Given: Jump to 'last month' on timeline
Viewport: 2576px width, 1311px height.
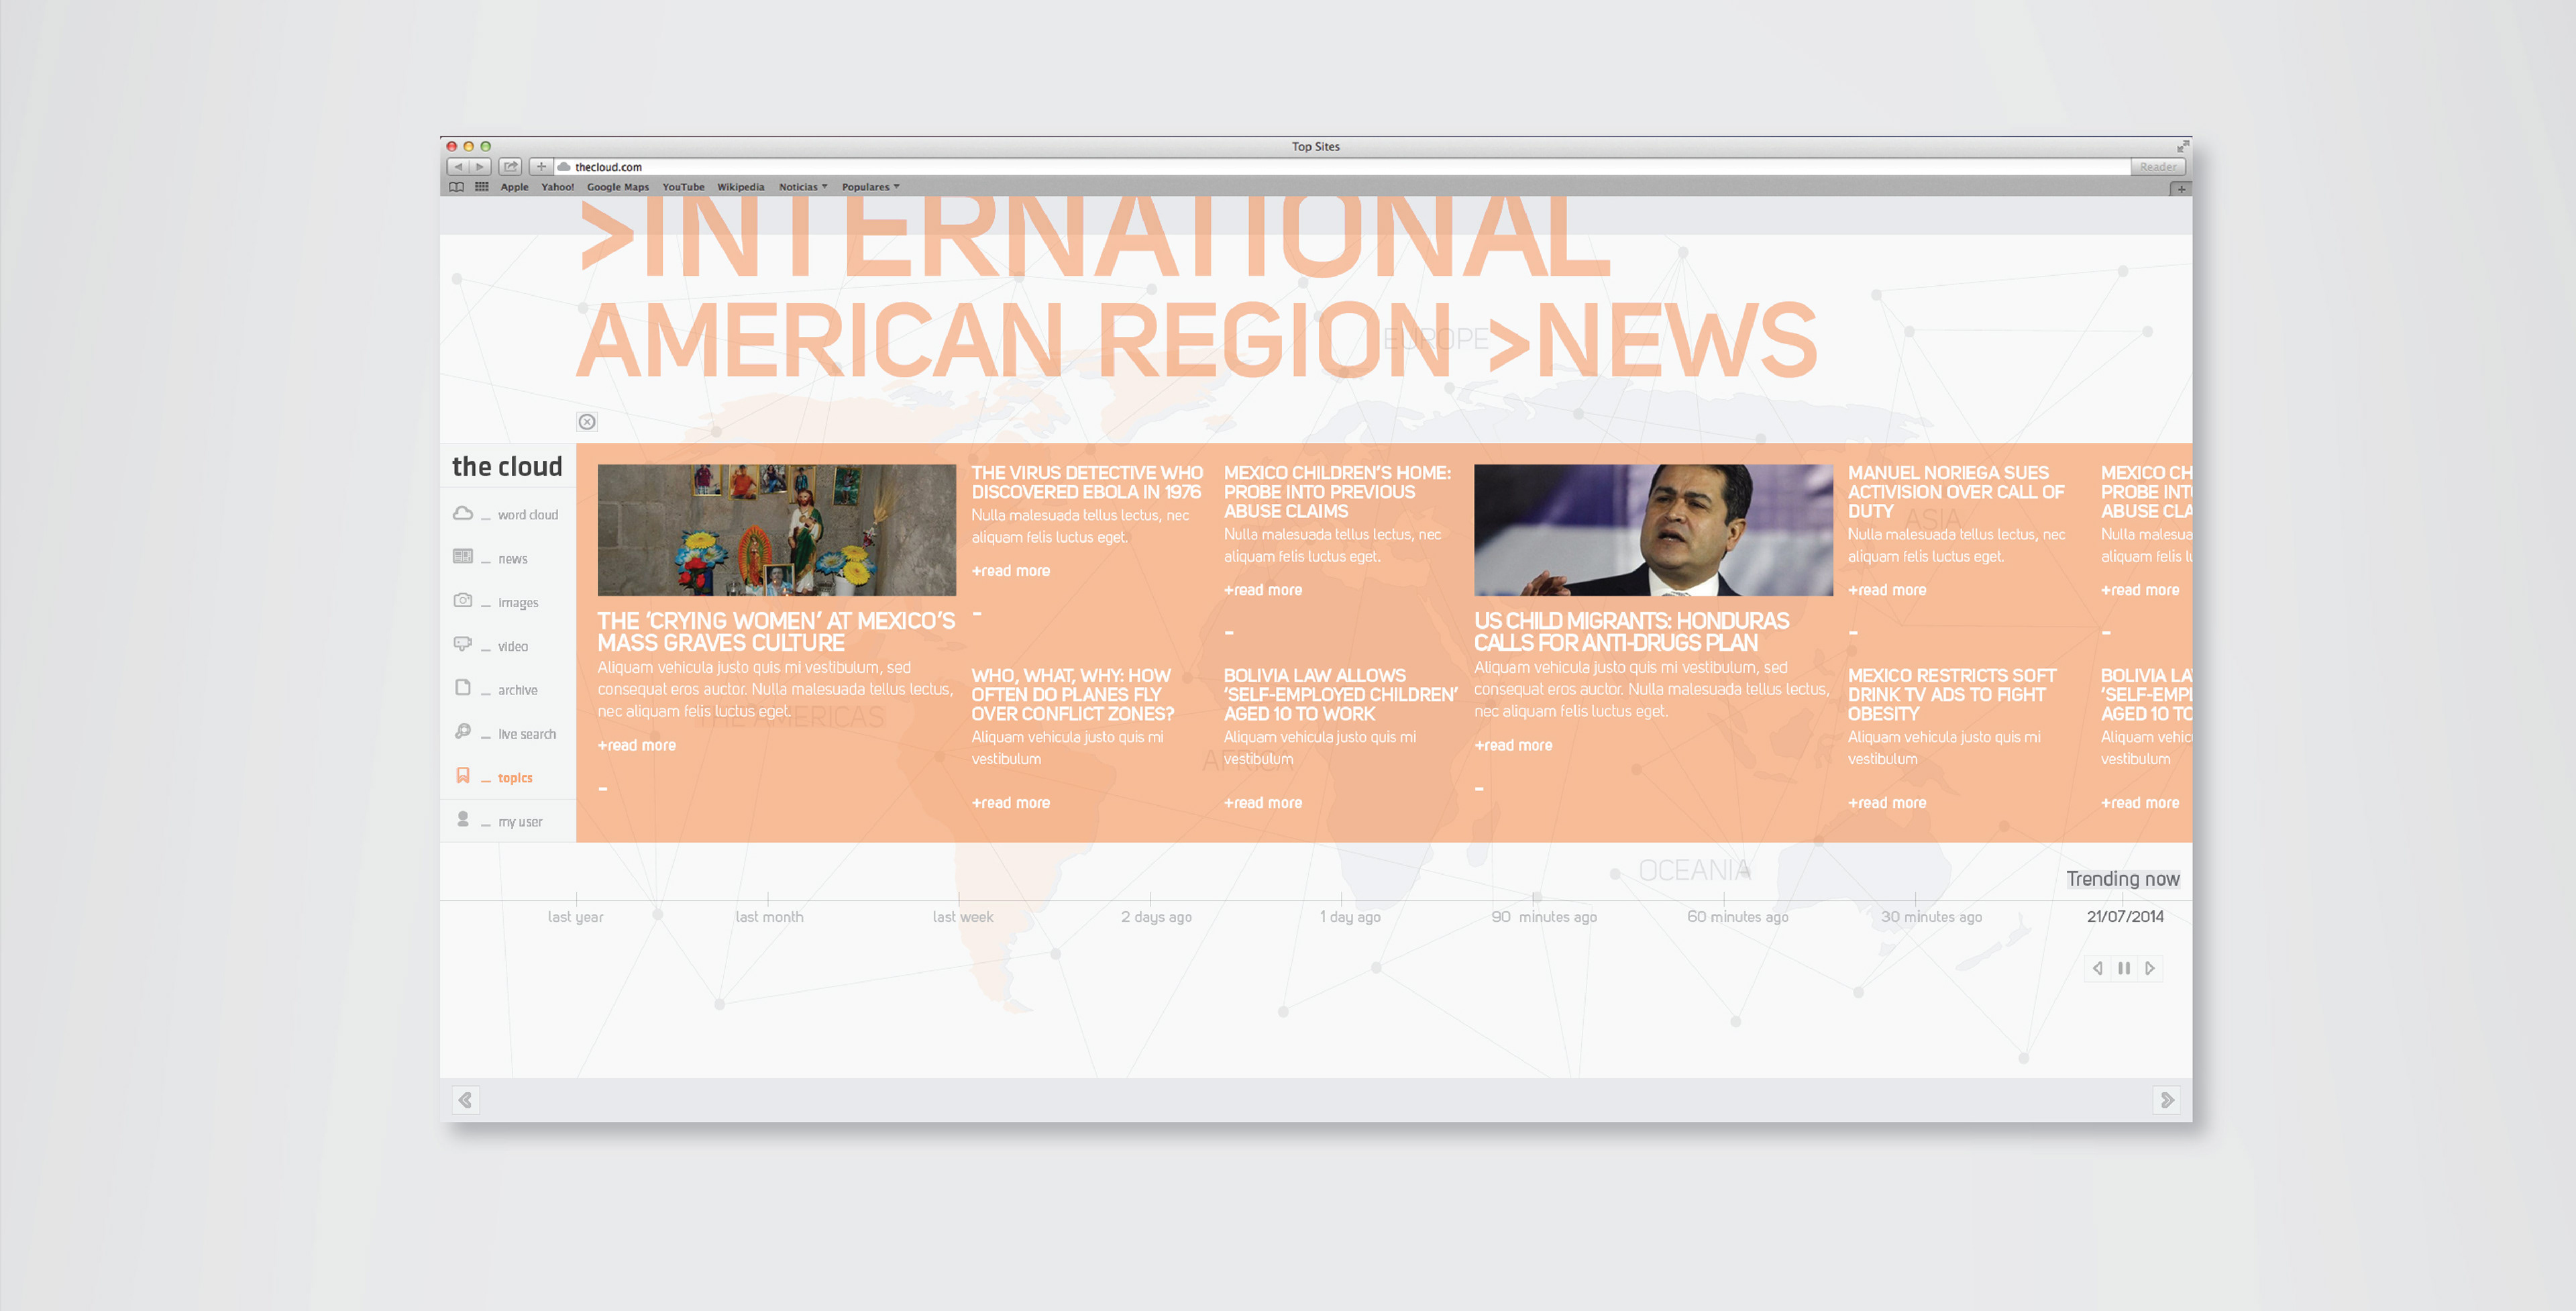Looking at the screenshot, I should pos(769,917).
